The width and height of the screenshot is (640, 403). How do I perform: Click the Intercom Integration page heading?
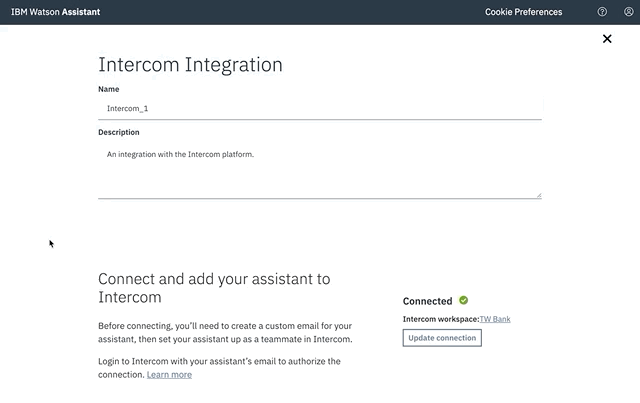click(190, 65)
